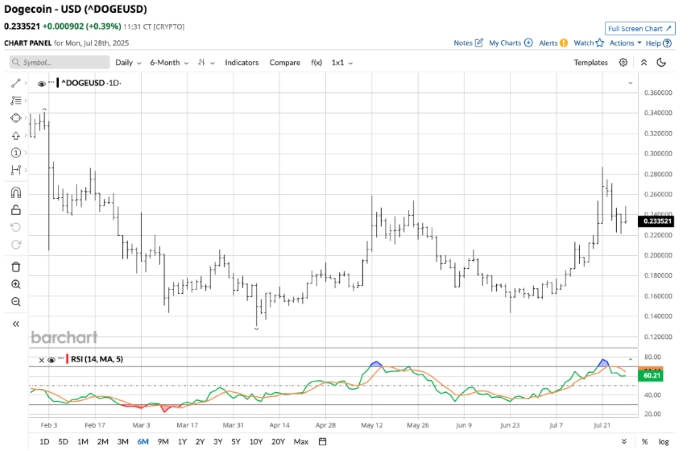Select 1D time range
This screenshot has height=451, width=700.
pyautogui.click(x=44, y=442)
